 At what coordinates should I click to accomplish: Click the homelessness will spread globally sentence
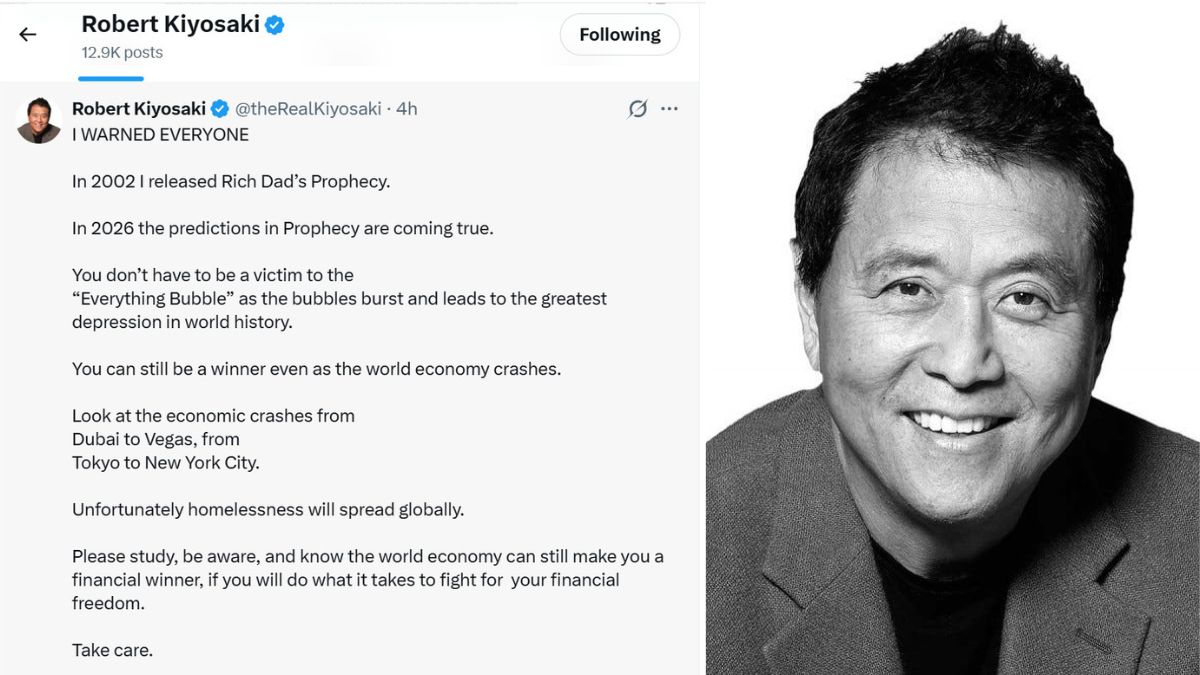point(268,509)
